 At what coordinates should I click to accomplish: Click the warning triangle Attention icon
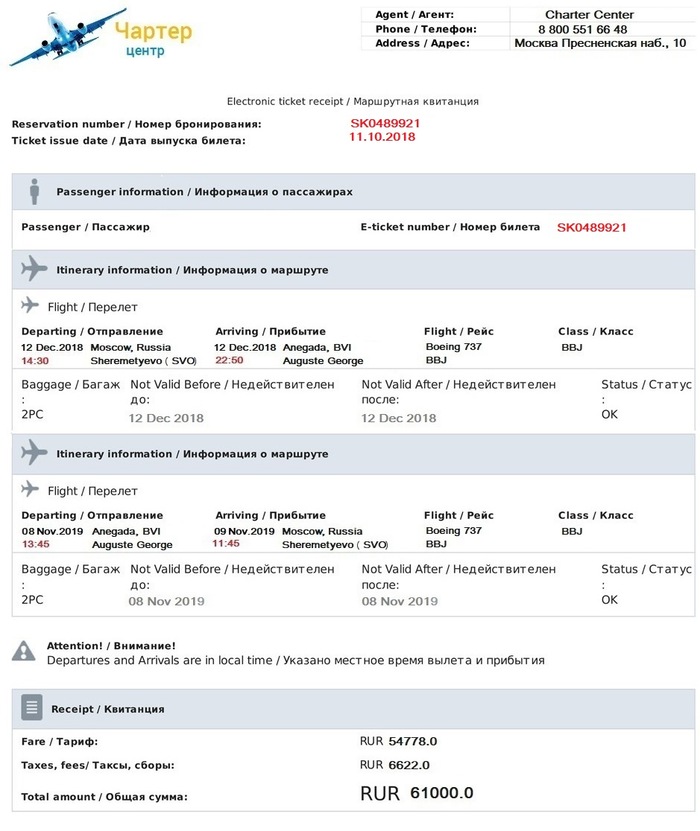pyautogui.click(x=23, y=652)
